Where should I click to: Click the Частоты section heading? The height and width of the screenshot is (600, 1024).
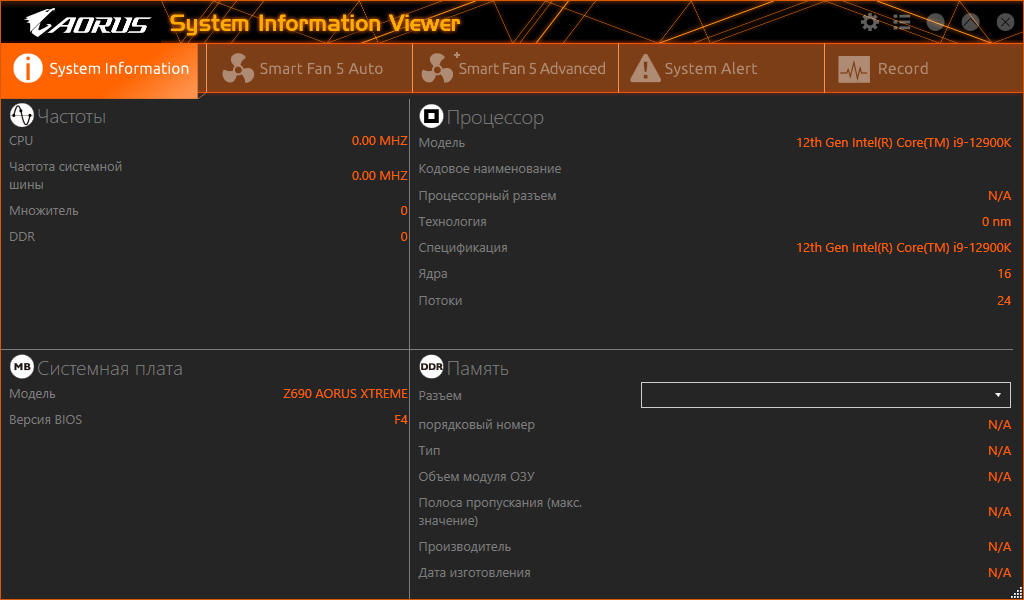tap(72, 116)
